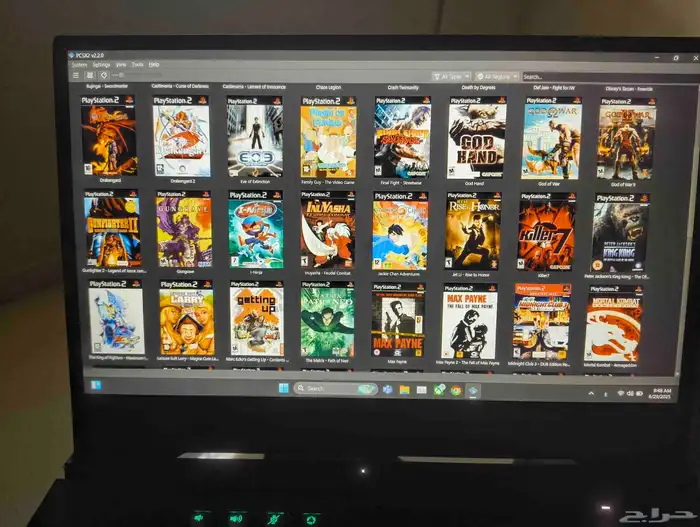The height and width of the screenshot is (527, 700).
Task: Select the Final Fight Streetwise cover
Action: click(402, 138)
